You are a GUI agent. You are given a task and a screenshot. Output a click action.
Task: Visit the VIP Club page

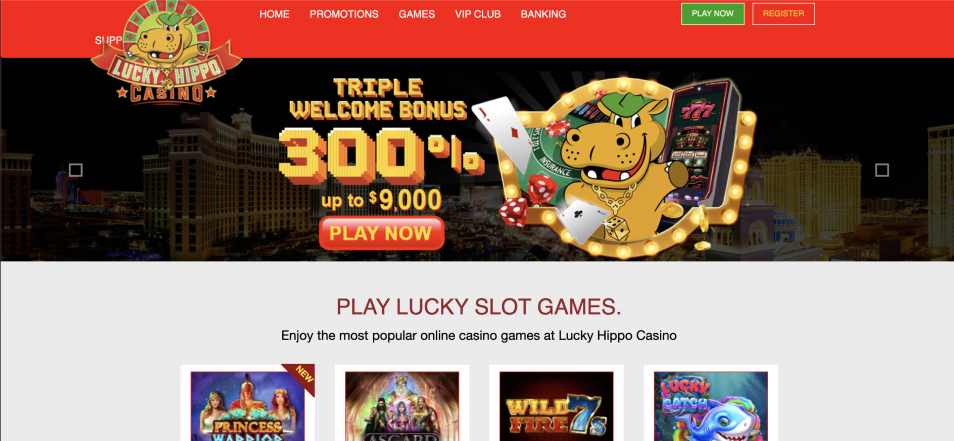coord(478,14)
